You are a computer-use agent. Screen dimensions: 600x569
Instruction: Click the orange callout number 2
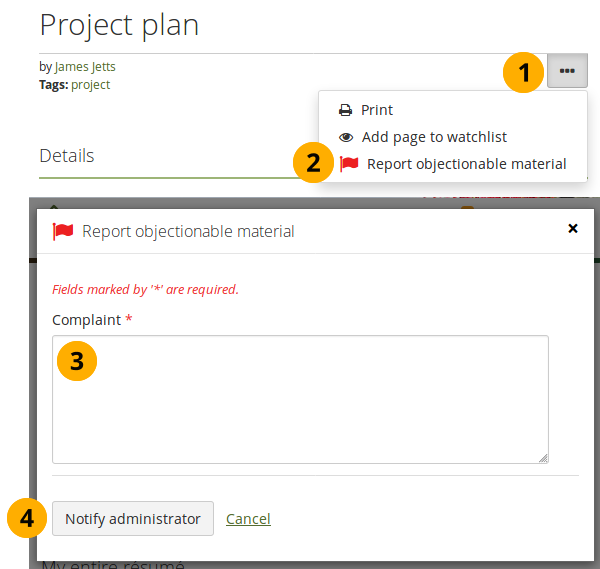(x=314, y=162)
